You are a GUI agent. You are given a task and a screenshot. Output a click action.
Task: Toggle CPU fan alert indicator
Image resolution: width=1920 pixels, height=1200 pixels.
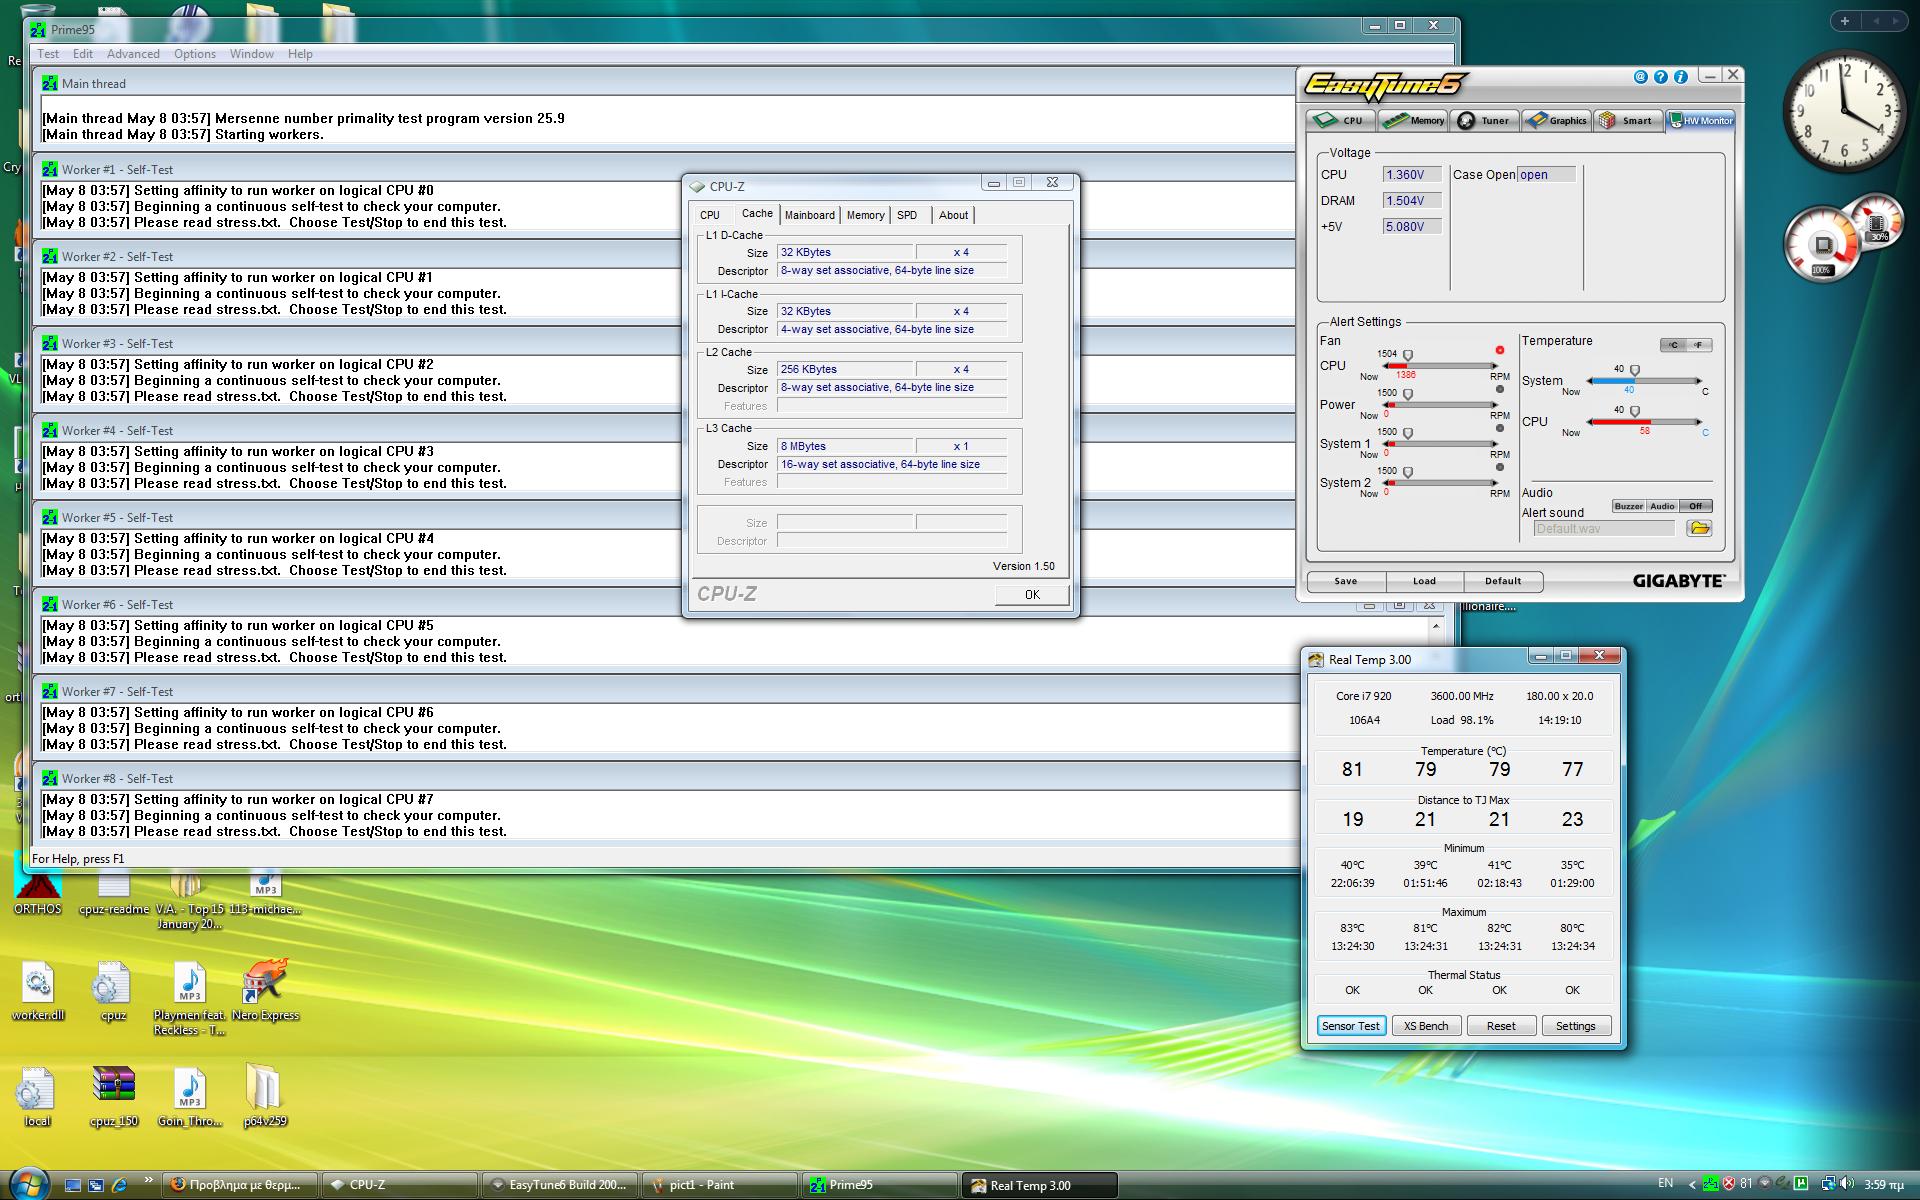[1499, 350]
